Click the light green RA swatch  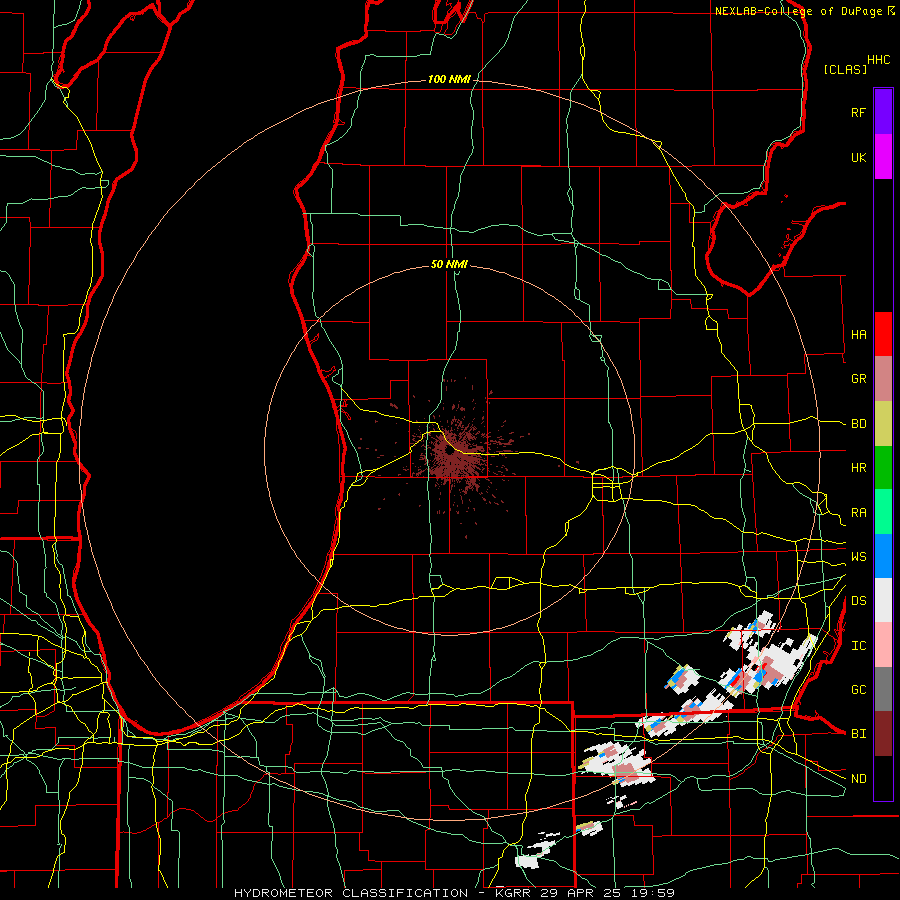pyautogui.click(x=883, y=512)
